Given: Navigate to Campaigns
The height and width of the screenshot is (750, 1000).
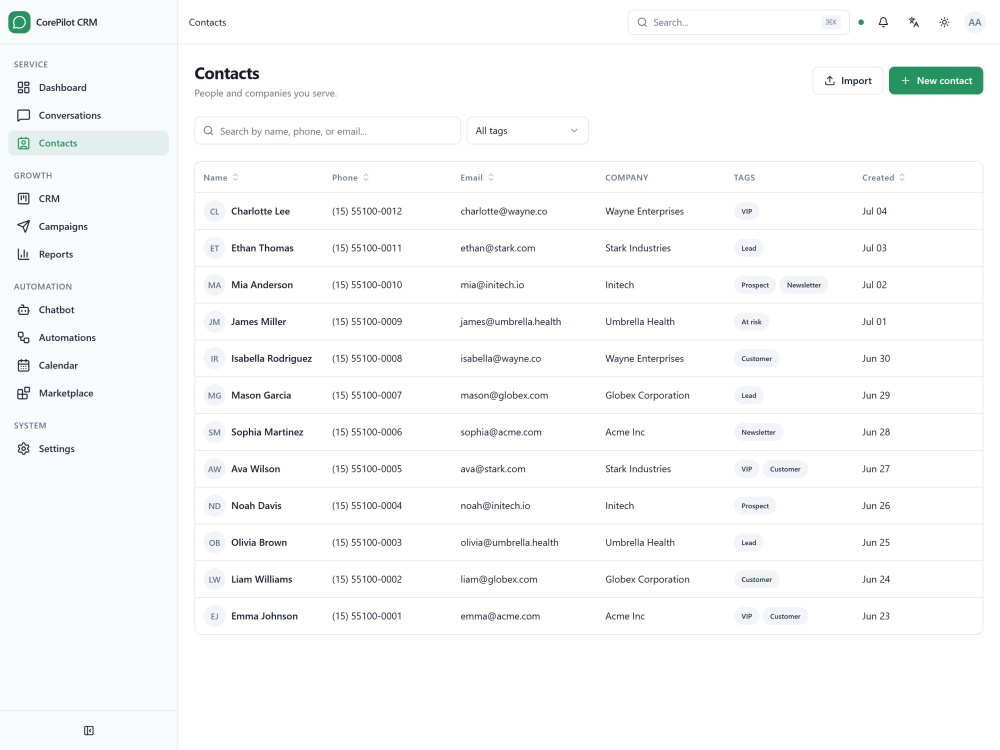Looking at the screenshot, I should click(x=89, y=226).
